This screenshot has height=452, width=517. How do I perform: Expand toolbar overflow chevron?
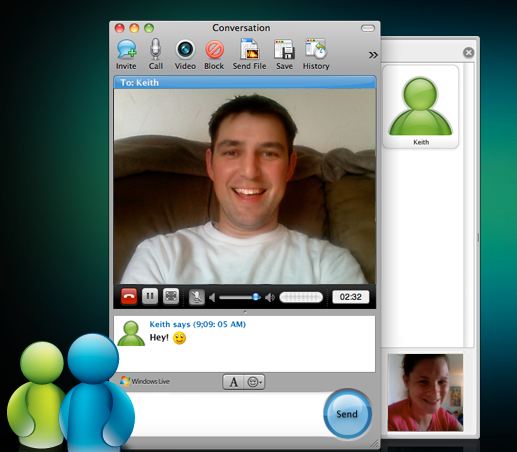click(x=373, y=55)
